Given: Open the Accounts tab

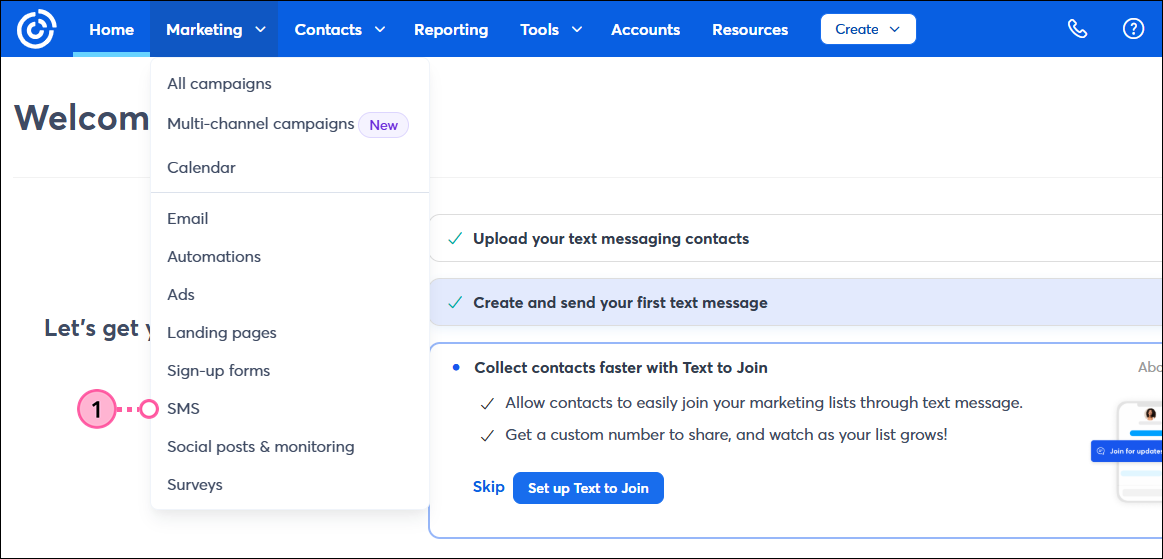Looking at the screenshot, I should tap(645, 30).
